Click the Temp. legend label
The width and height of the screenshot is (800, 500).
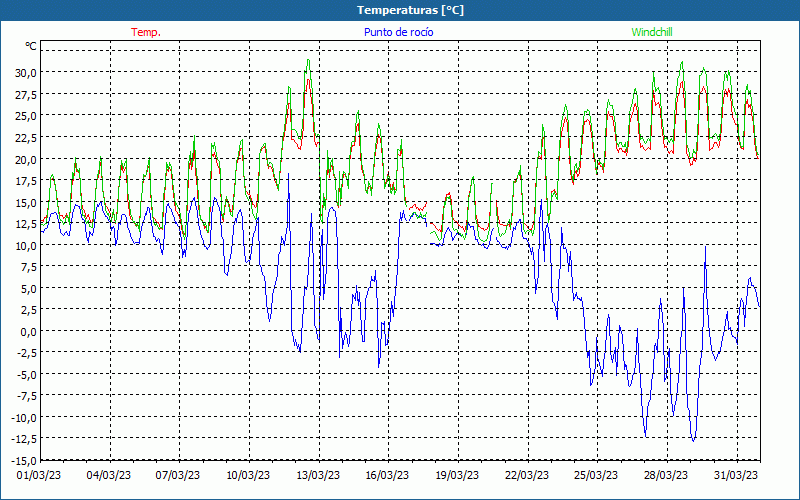click(x=146, y=32)
